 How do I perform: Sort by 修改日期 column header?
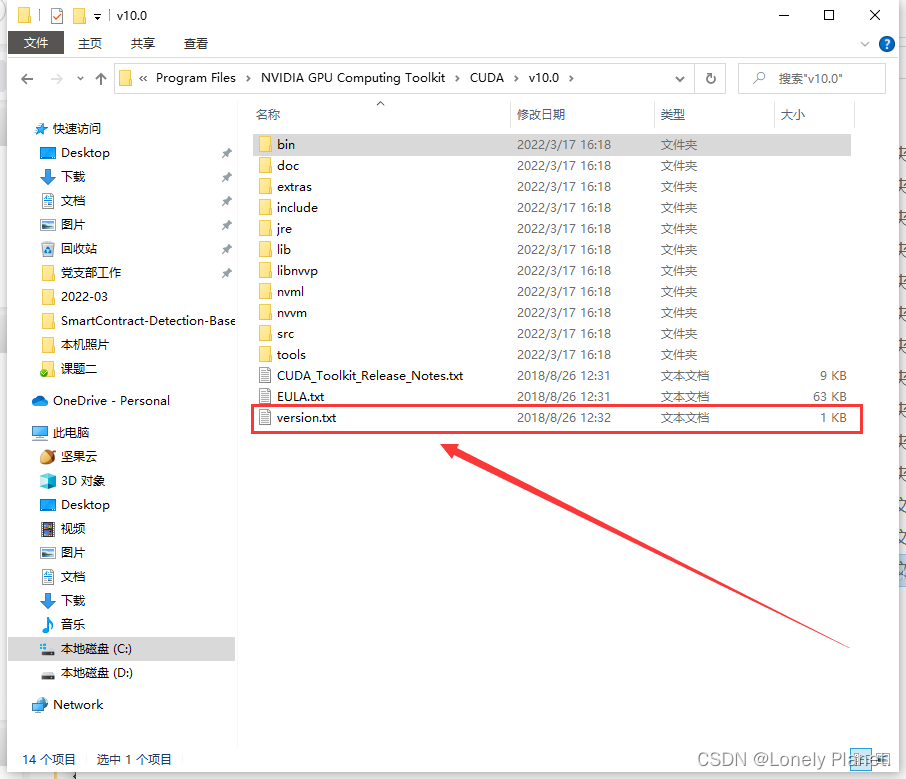[x=582, y=114]
